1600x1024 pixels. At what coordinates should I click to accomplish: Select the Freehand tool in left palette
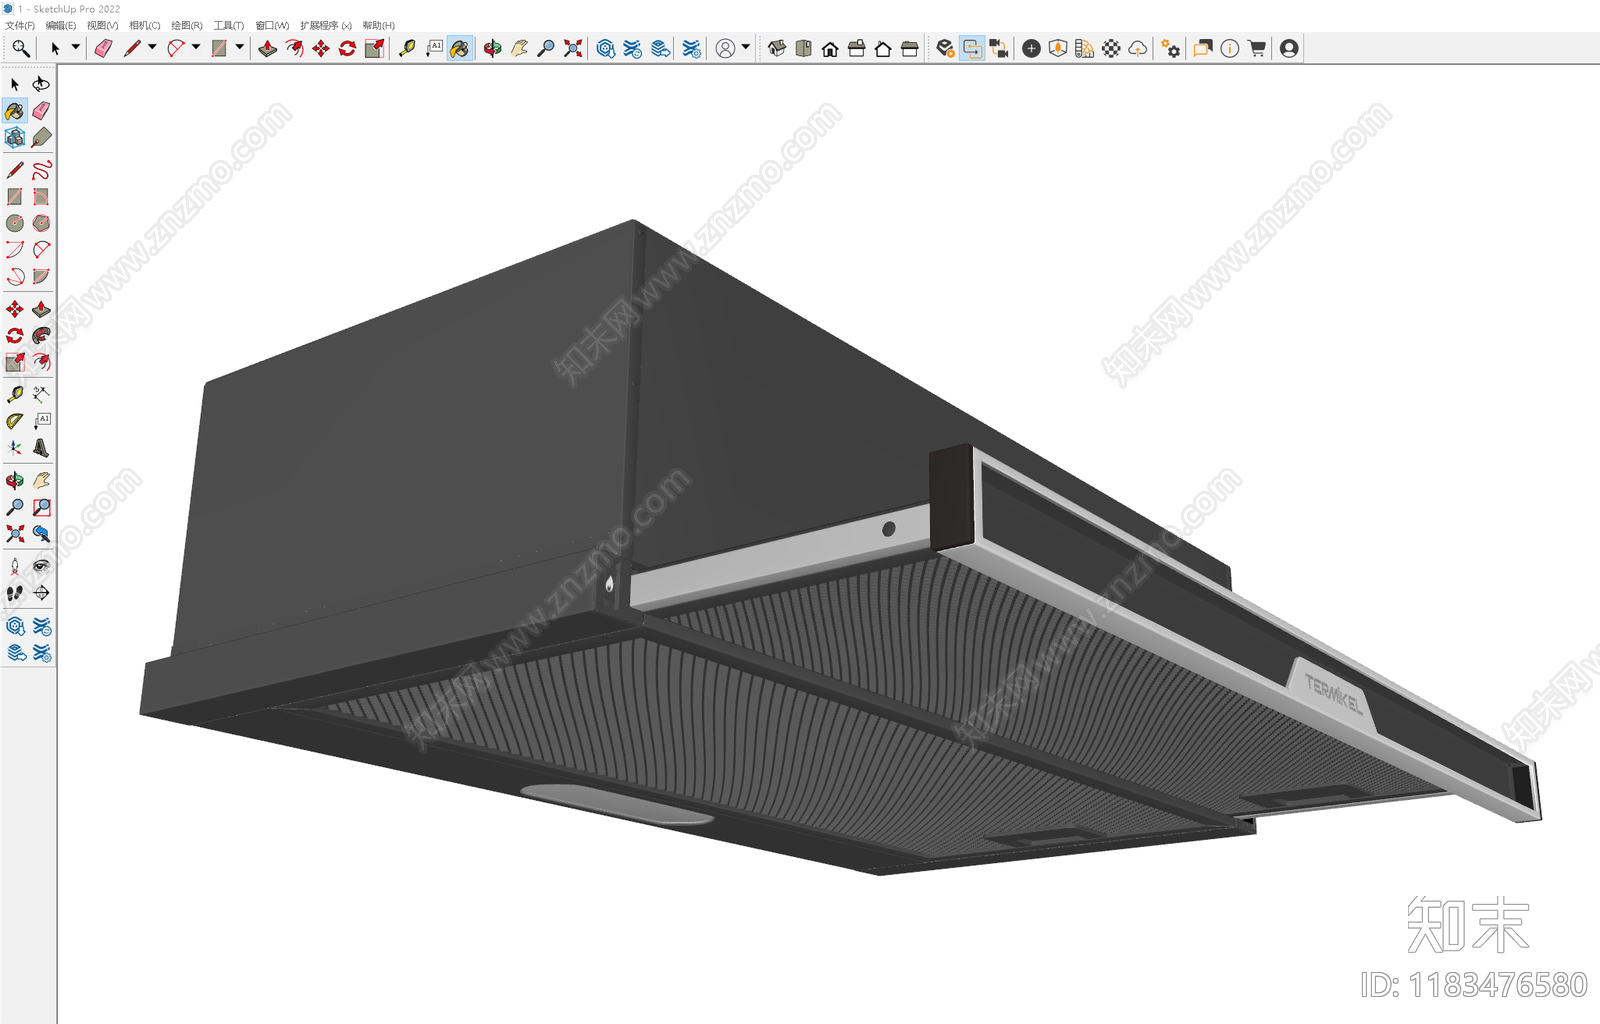[x=41, y=170]
